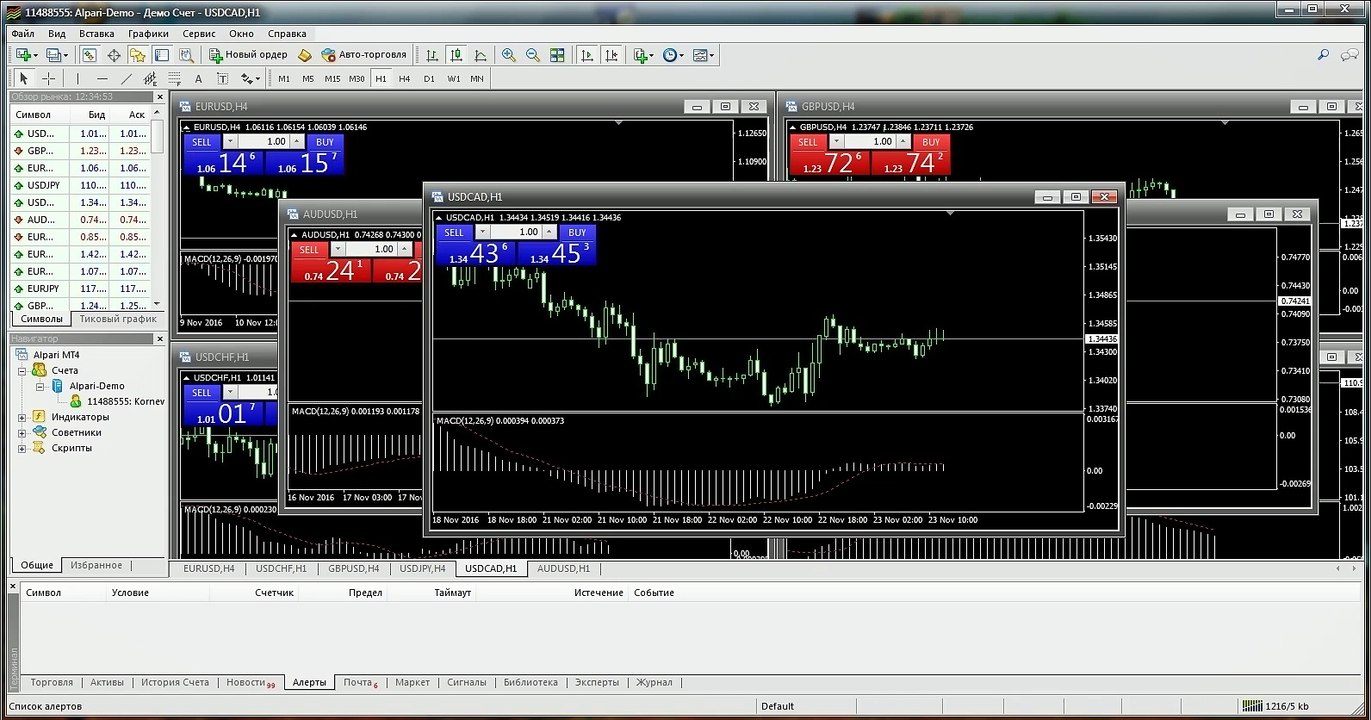This screenshot has width=1371, height=720.
Task: Switch to the AUDUSD,H1 chart tab
Action: 563,568
